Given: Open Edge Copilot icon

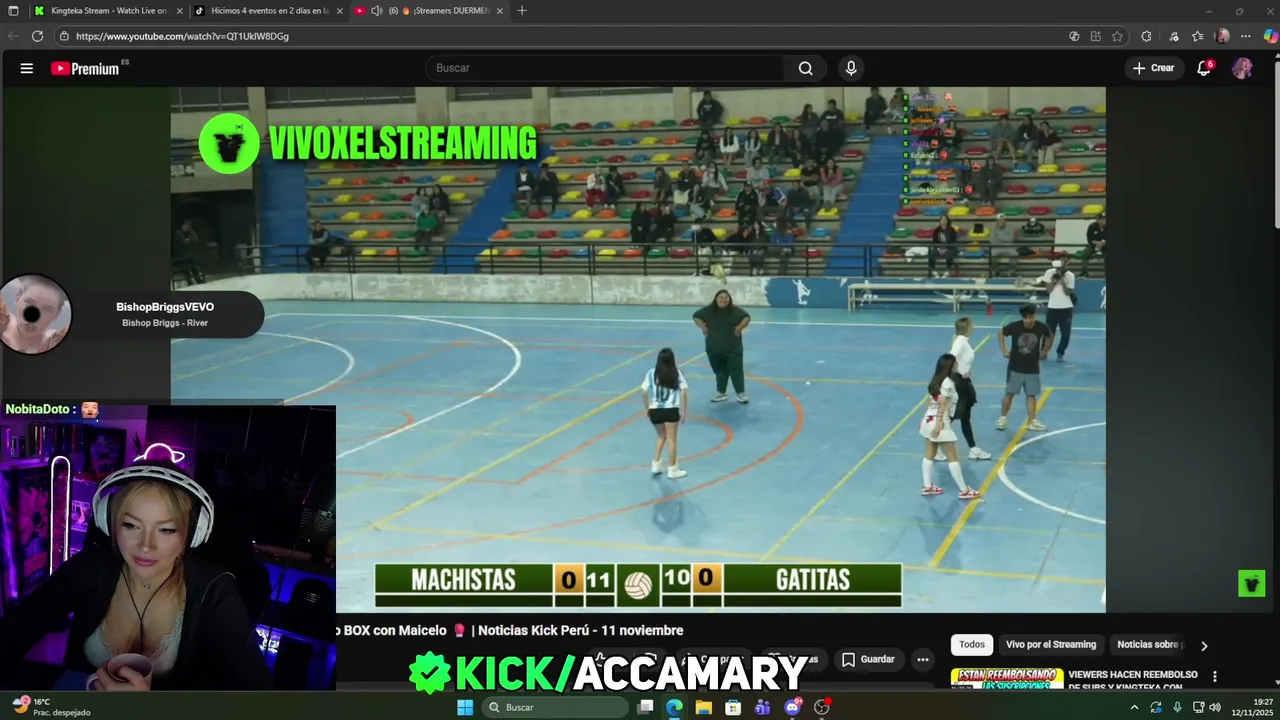Looking at the screenshot, I should pos(1270,36).
